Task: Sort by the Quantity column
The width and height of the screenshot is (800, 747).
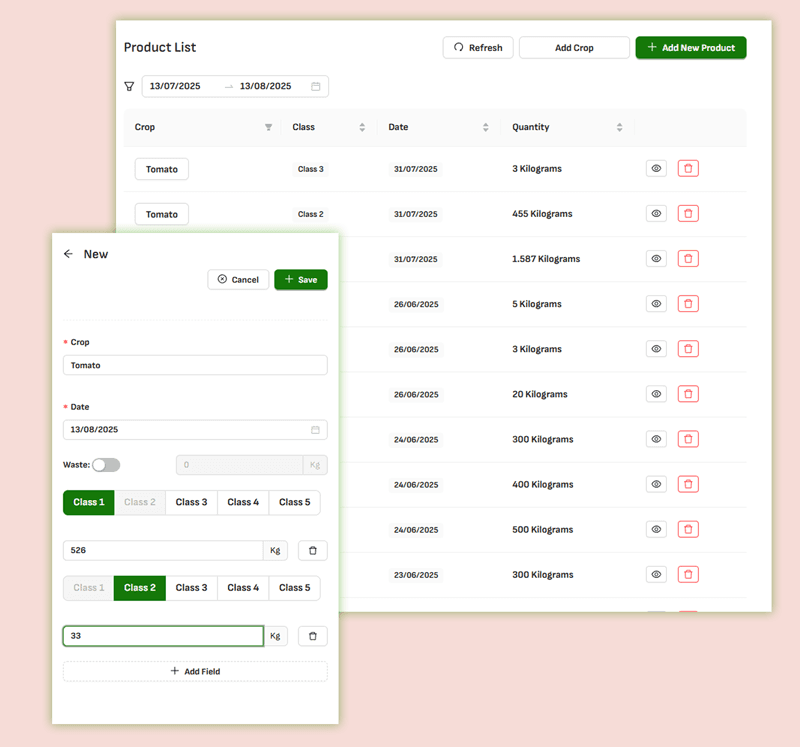Action: (619, 128)
